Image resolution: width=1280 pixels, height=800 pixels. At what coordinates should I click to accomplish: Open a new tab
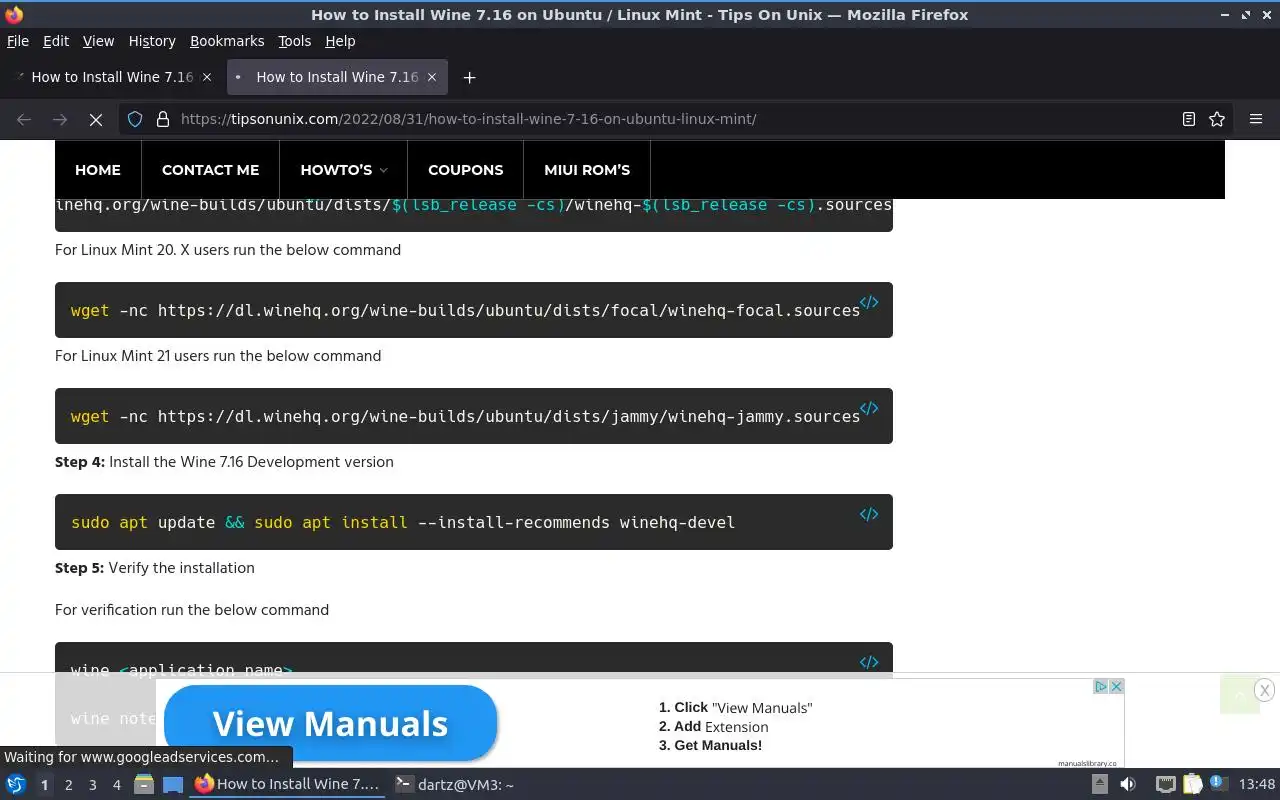[469, 77]
